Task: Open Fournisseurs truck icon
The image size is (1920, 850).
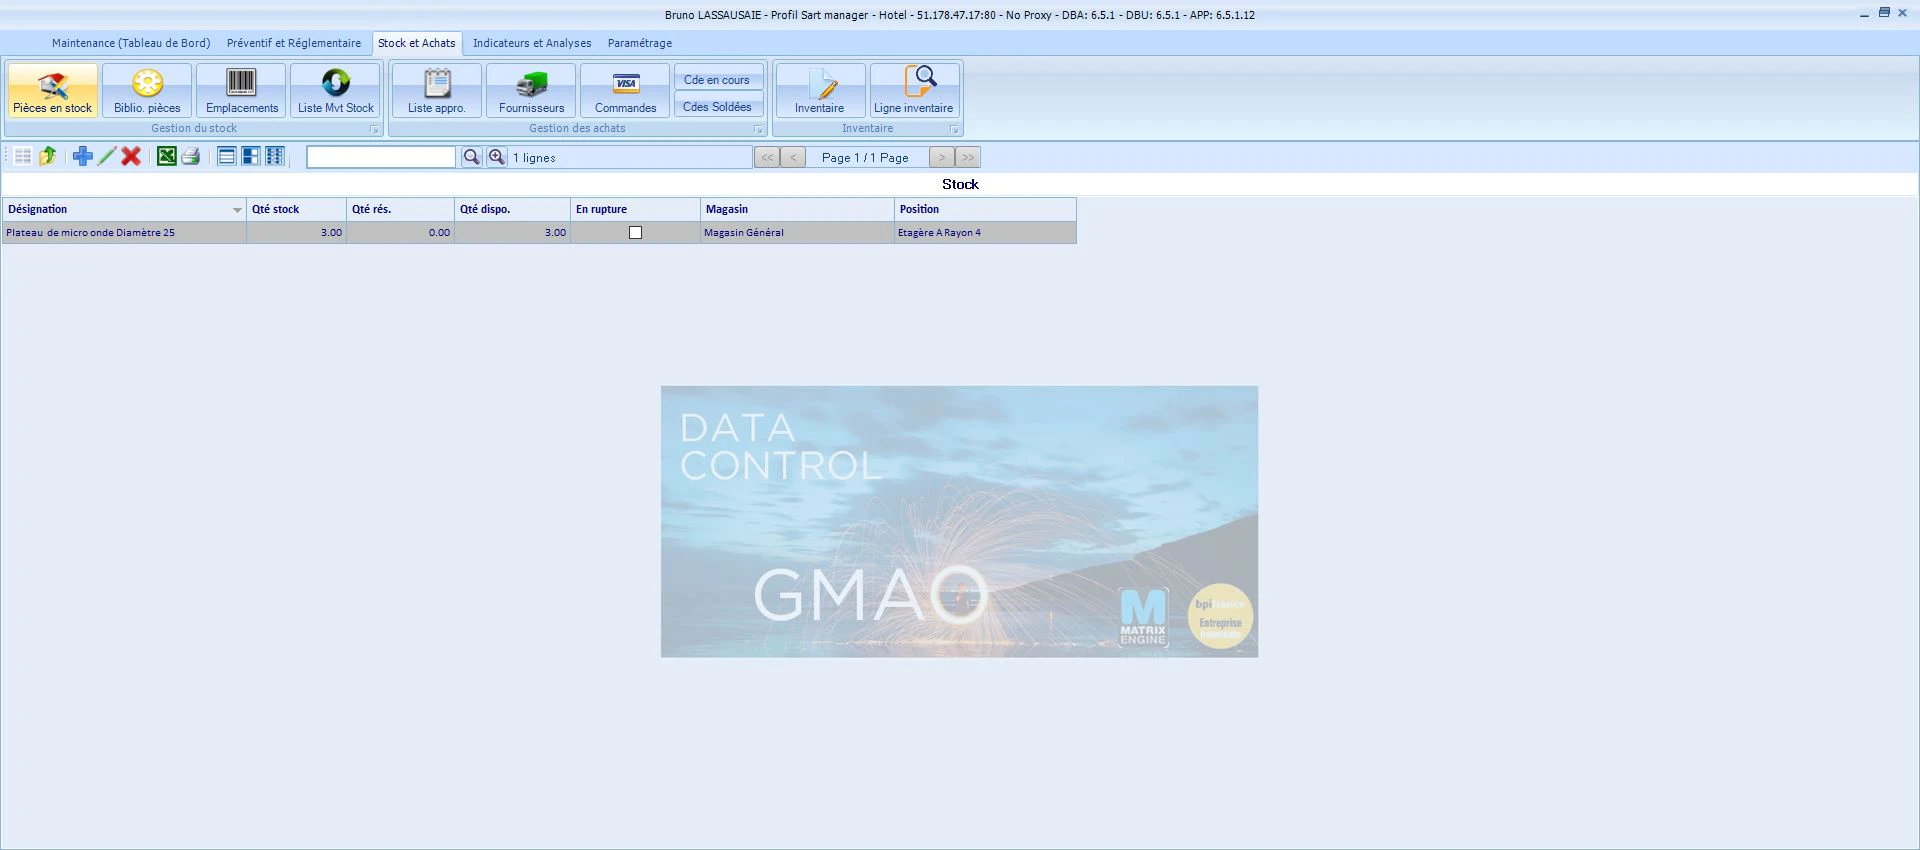Action: coord(531,91)
